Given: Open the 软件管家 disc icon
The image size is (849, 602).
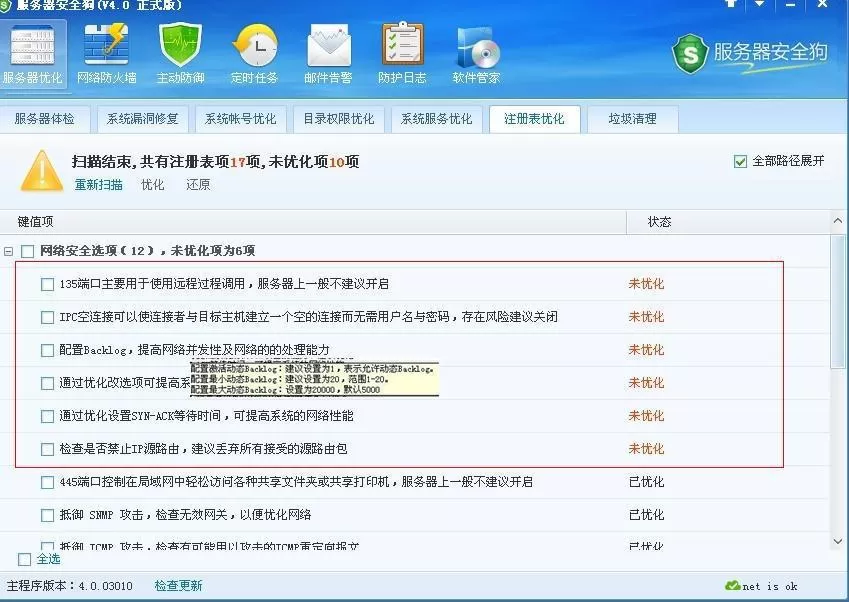Looking at the screenshot, I should click(x=476, y=54).
